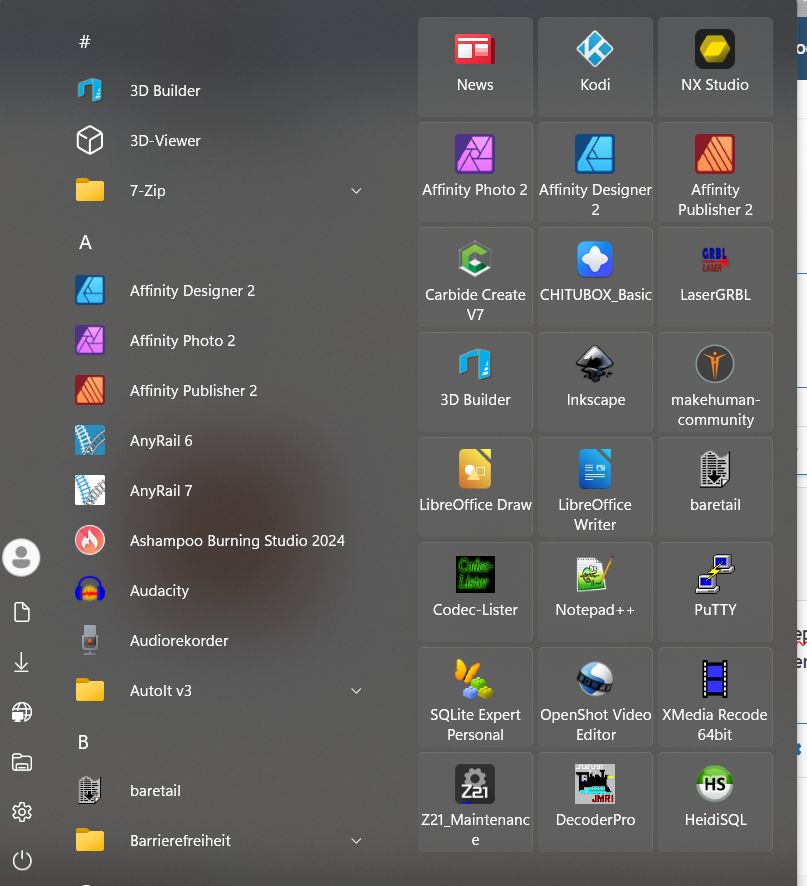Open Affinity Photo 2 tile

point(475,172)
